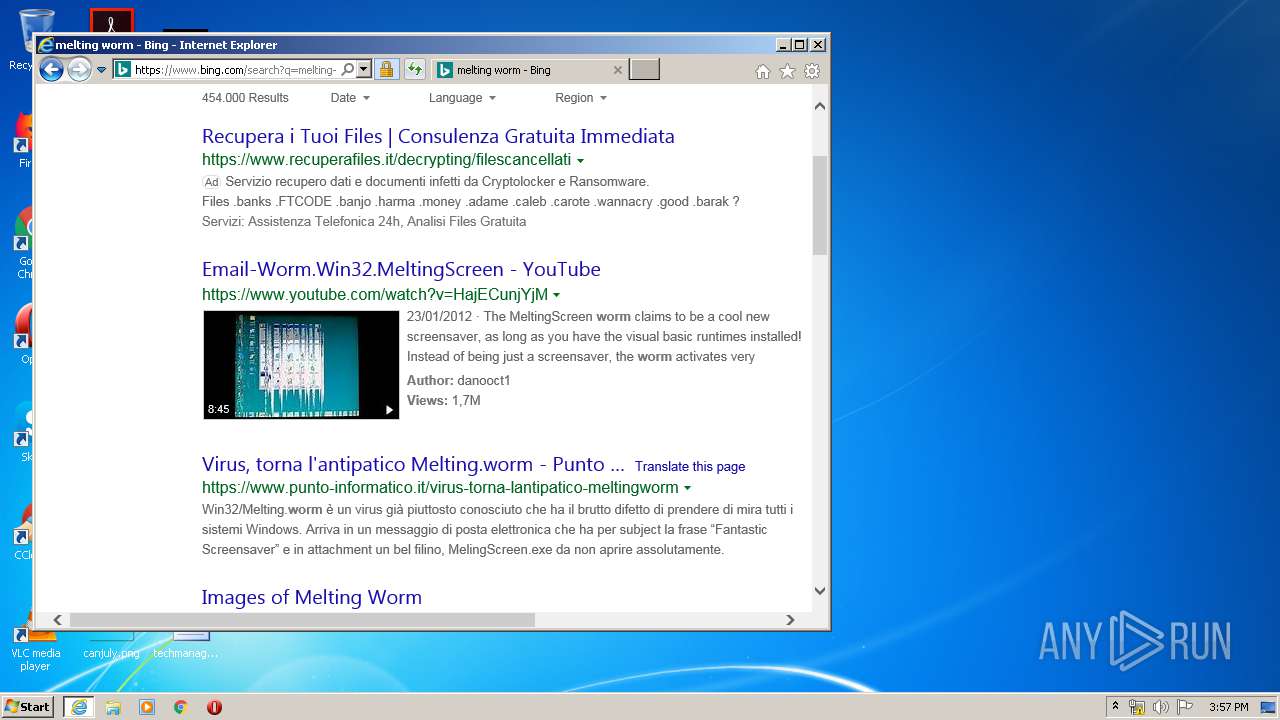
Task: Refresh the page with the green arrows icon
Action: point(415,70)
